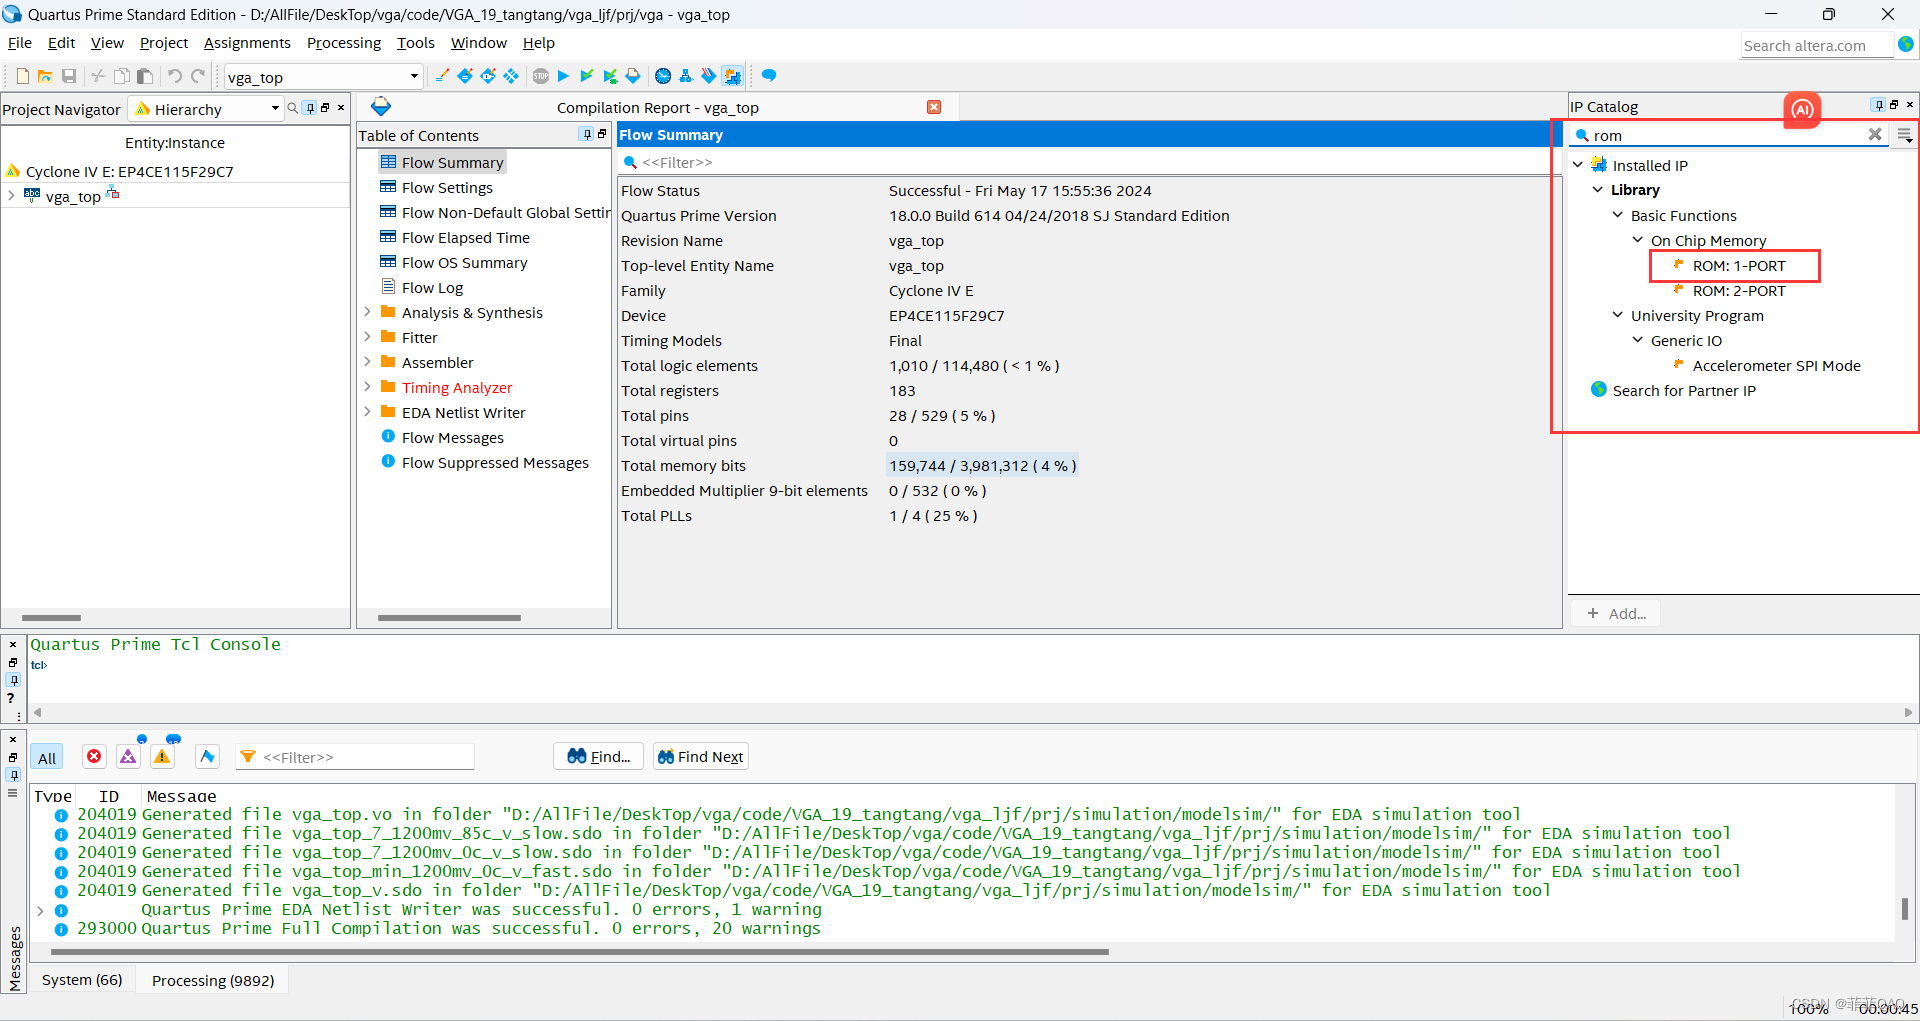This screenshot has width=1920, height=1021.
Task: Click the IP Catalog toolbar icon
Action: coord(732,76)
